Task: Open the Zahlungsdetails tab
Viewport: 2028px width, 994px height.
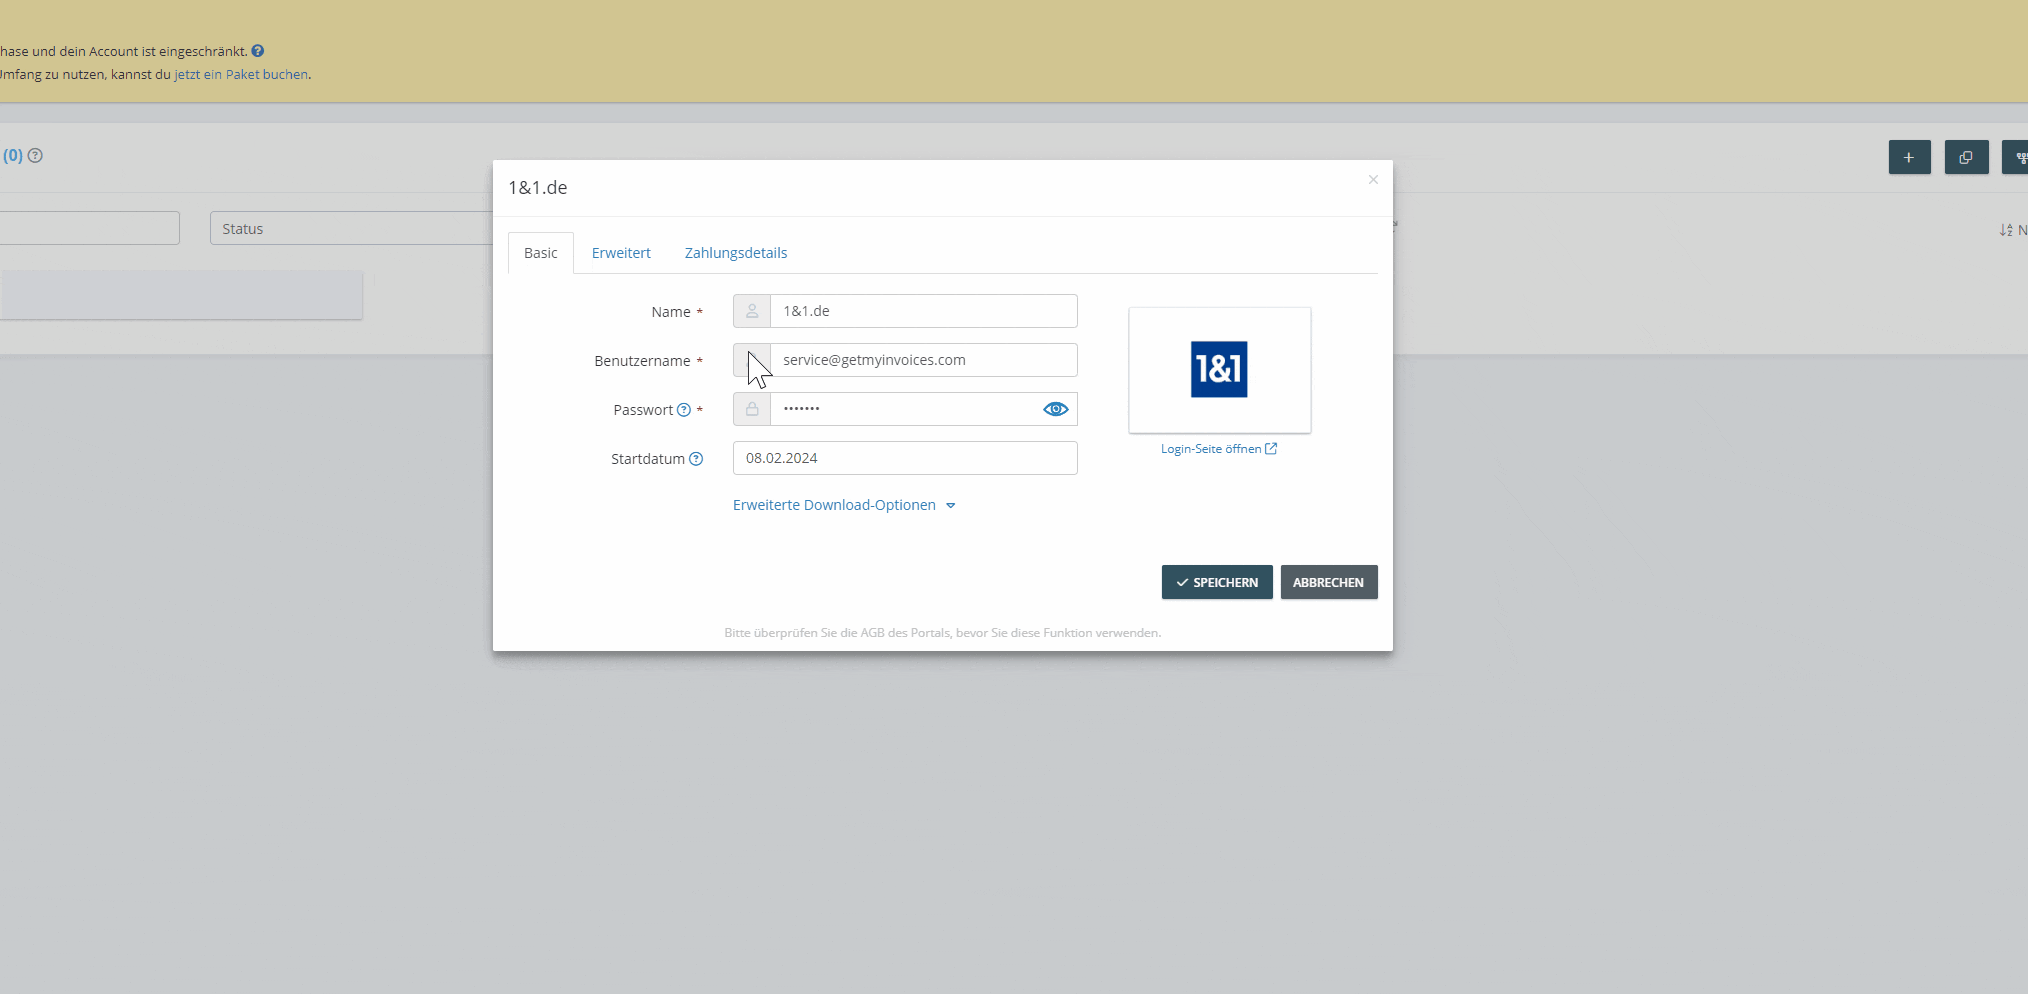Action: (x=736, y=253)
